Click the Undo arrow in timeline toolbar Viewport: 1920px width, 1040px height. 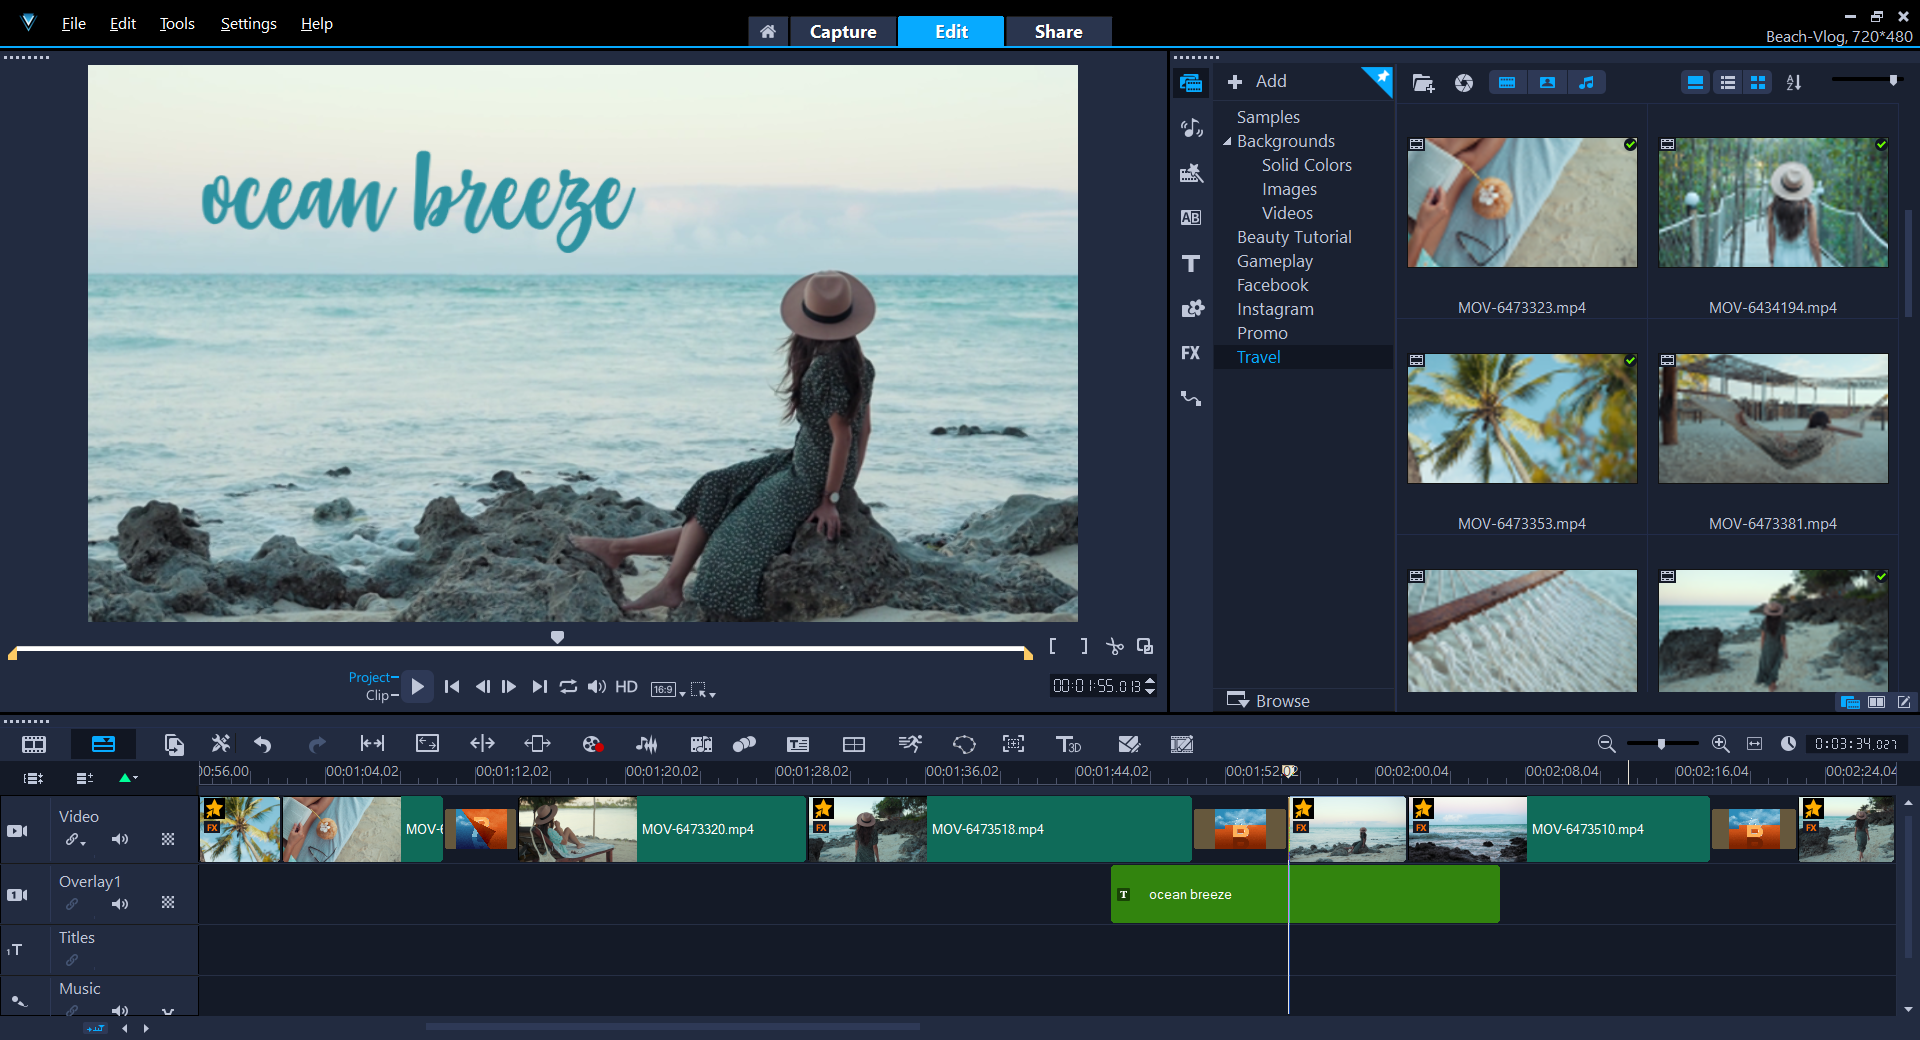click(x=263, y=744)
